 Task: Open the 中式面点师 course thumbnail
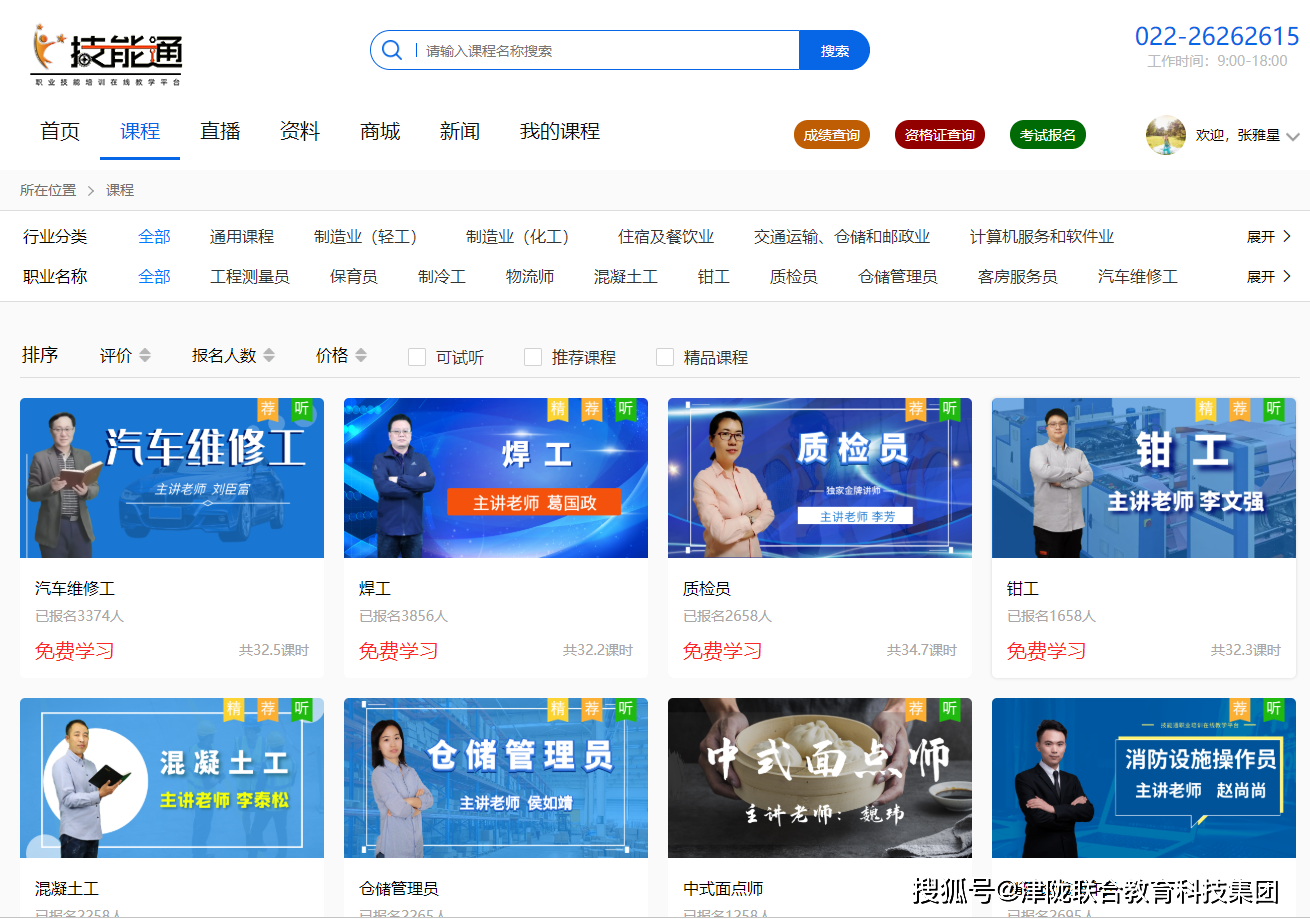pyautogui.click(x=820, y=778)
